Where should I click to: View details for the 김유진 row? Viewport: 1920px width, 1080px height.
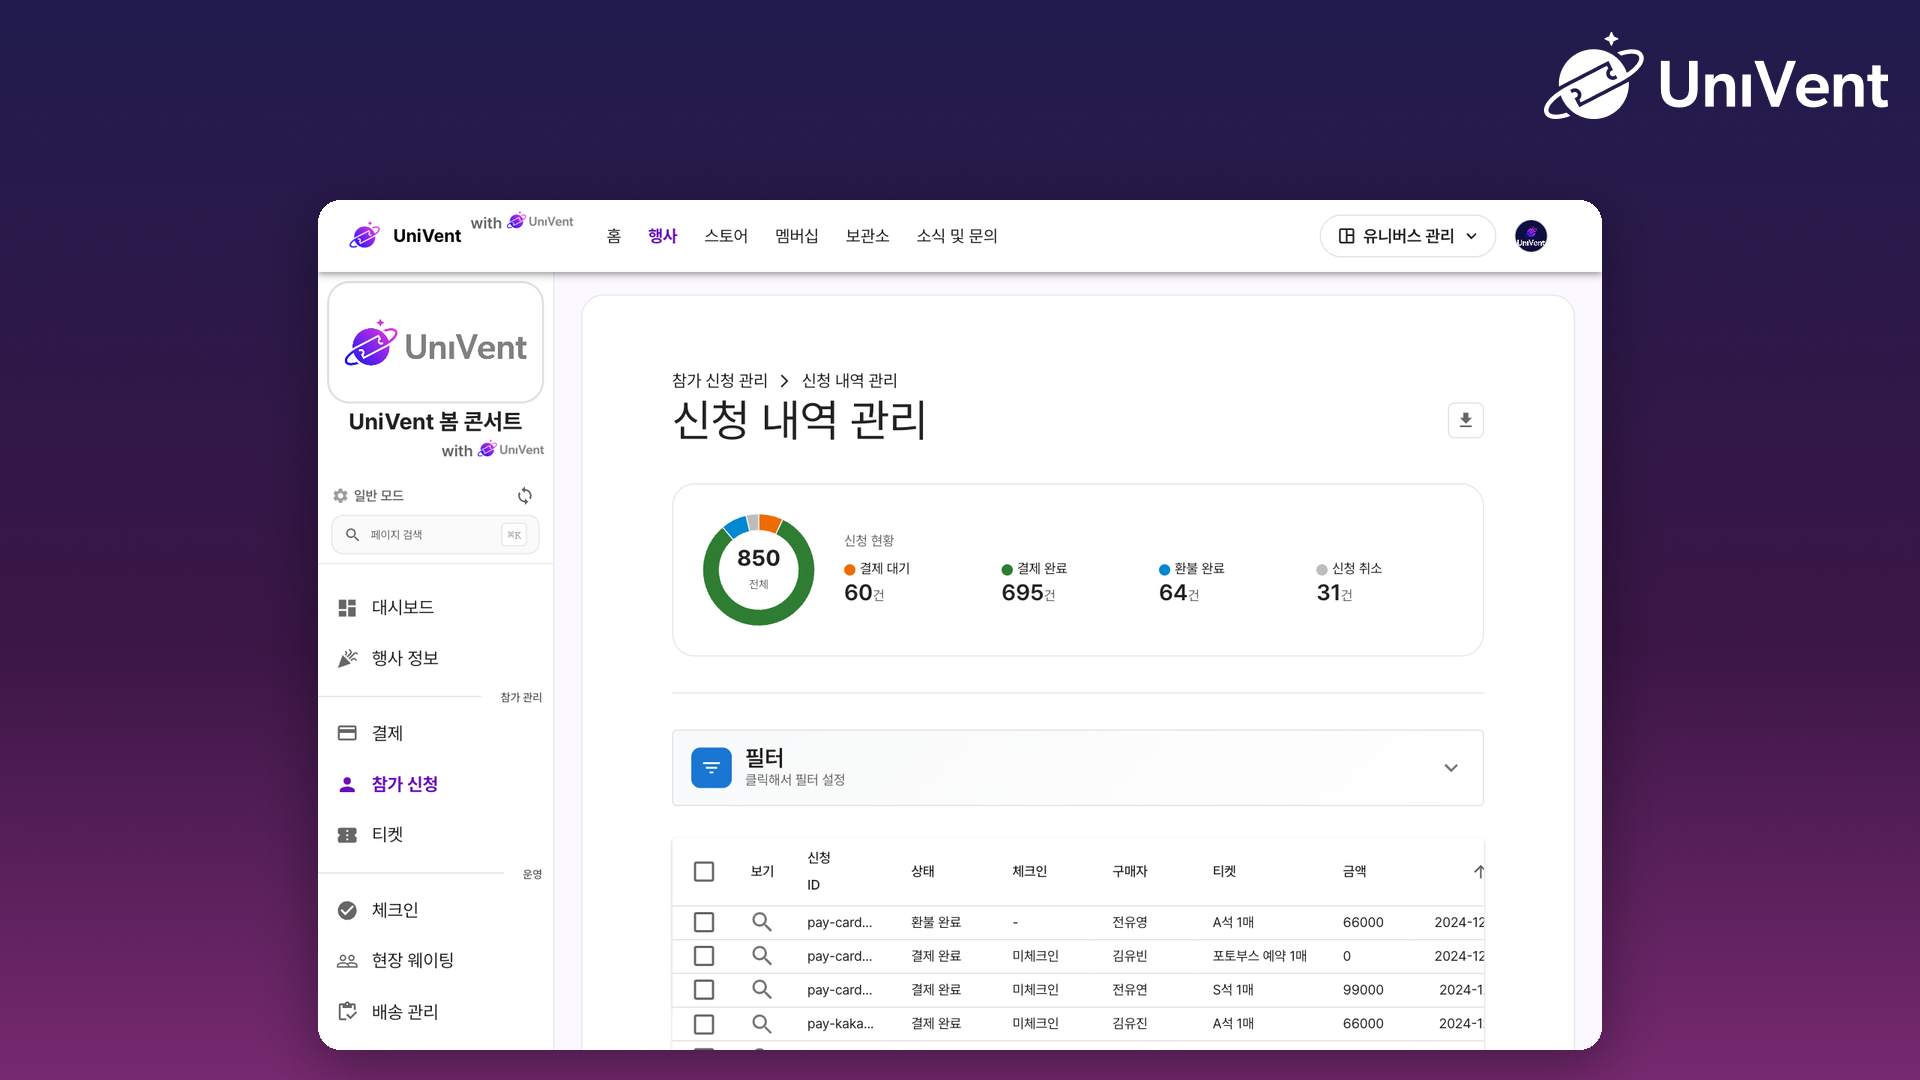761,1024
